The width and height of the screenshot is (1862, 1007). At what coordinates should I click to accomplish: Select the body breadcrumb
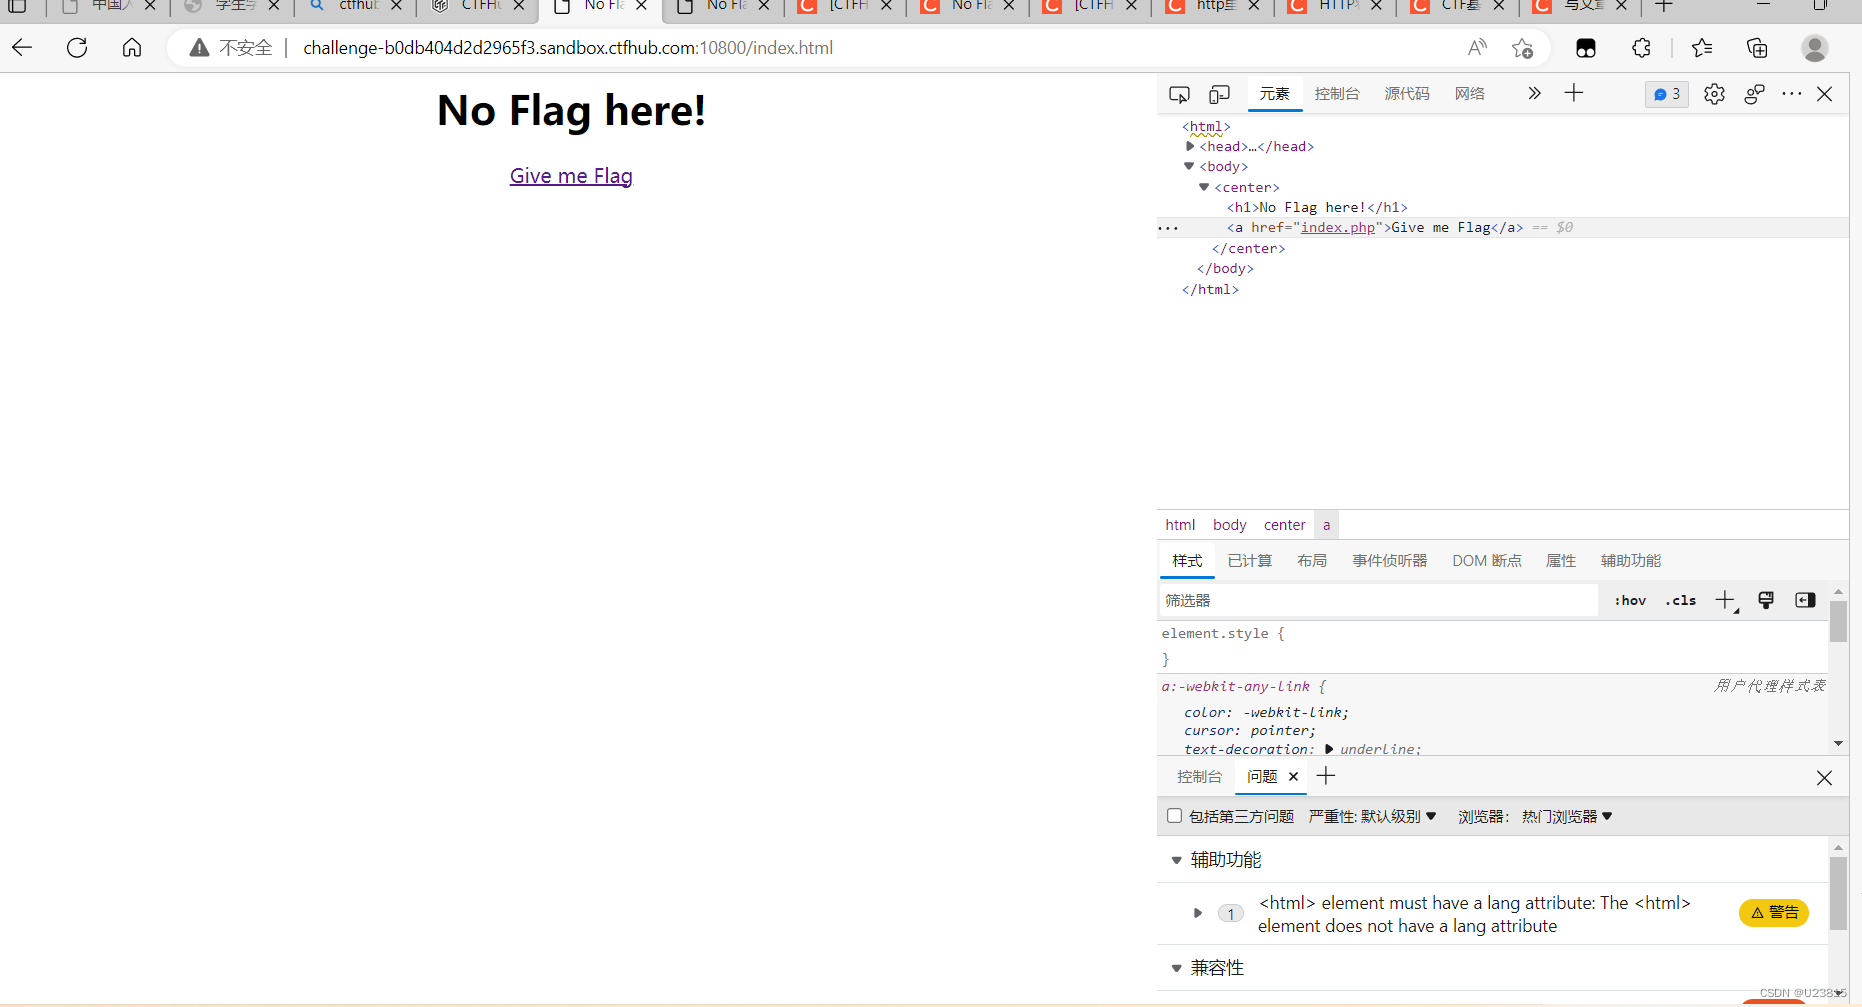(x=1230, y=525)
